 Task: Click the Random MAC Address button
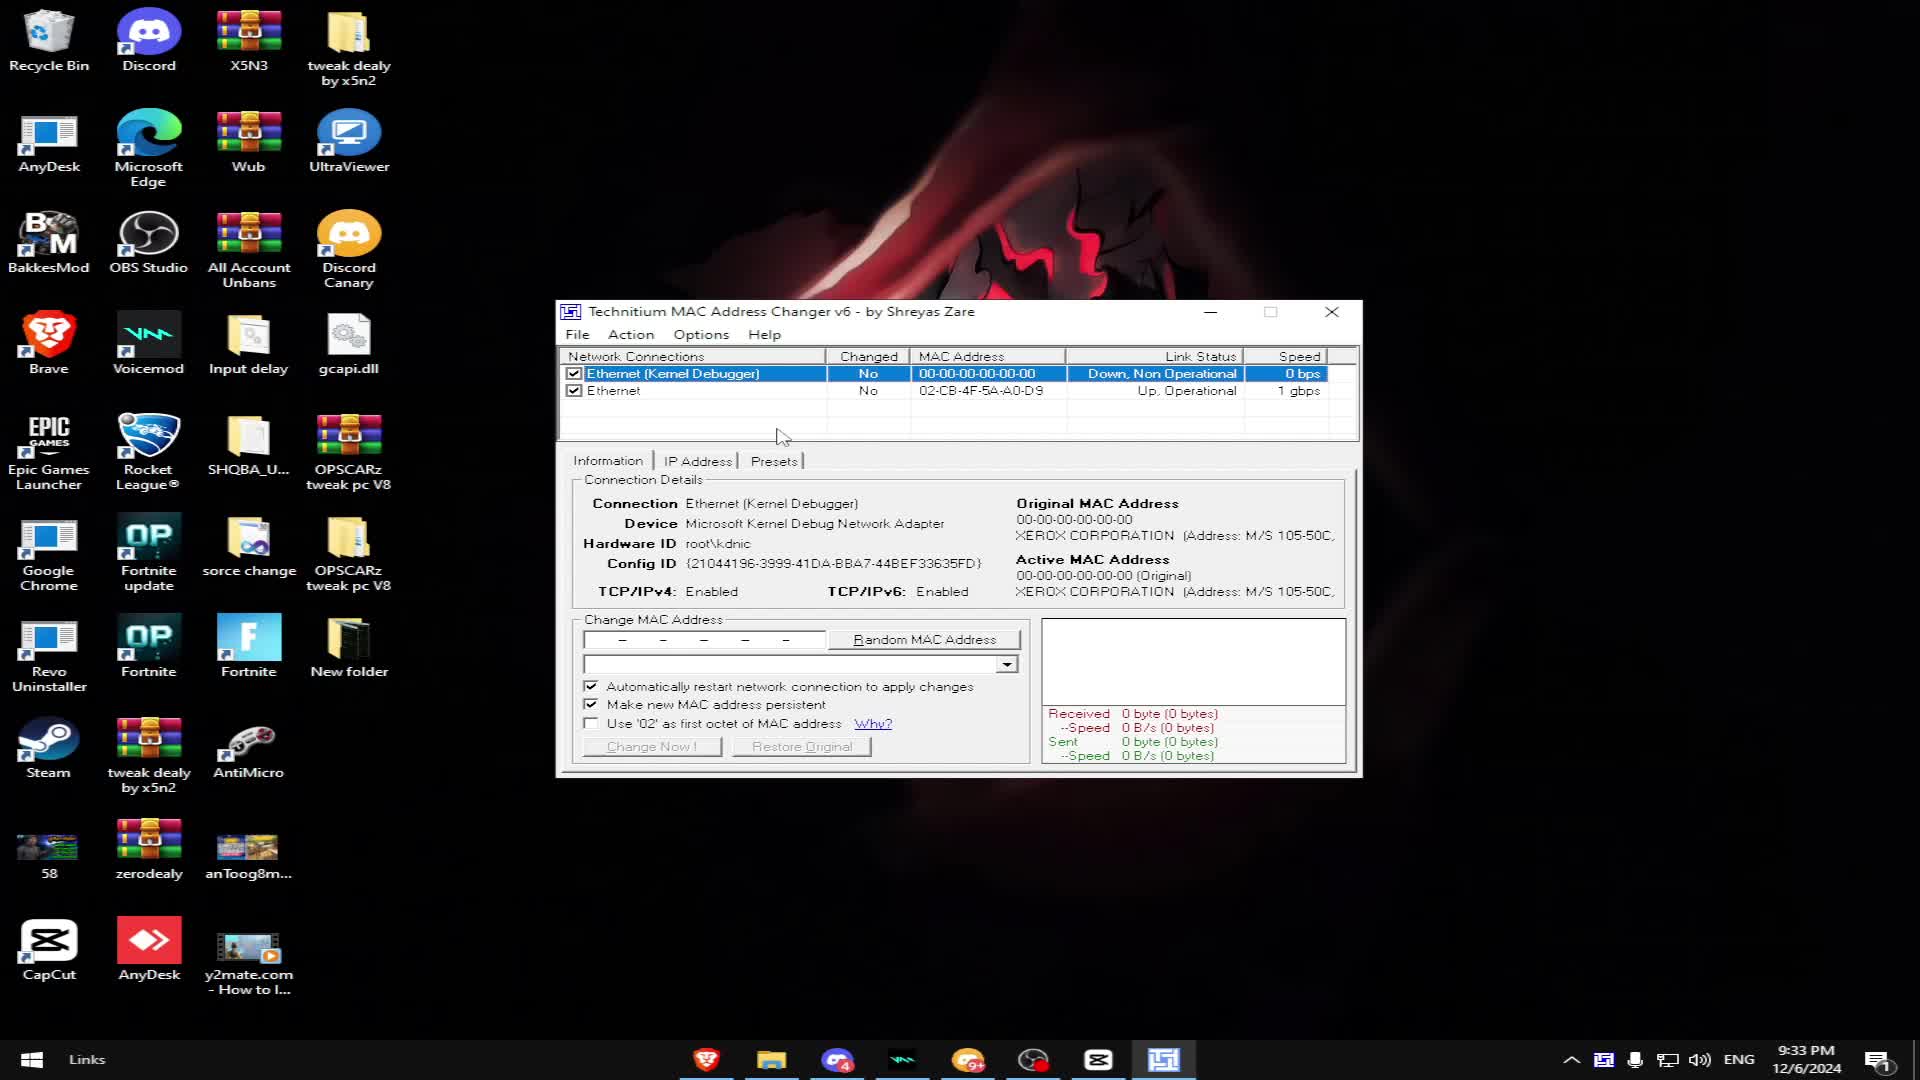pos(922,639)
